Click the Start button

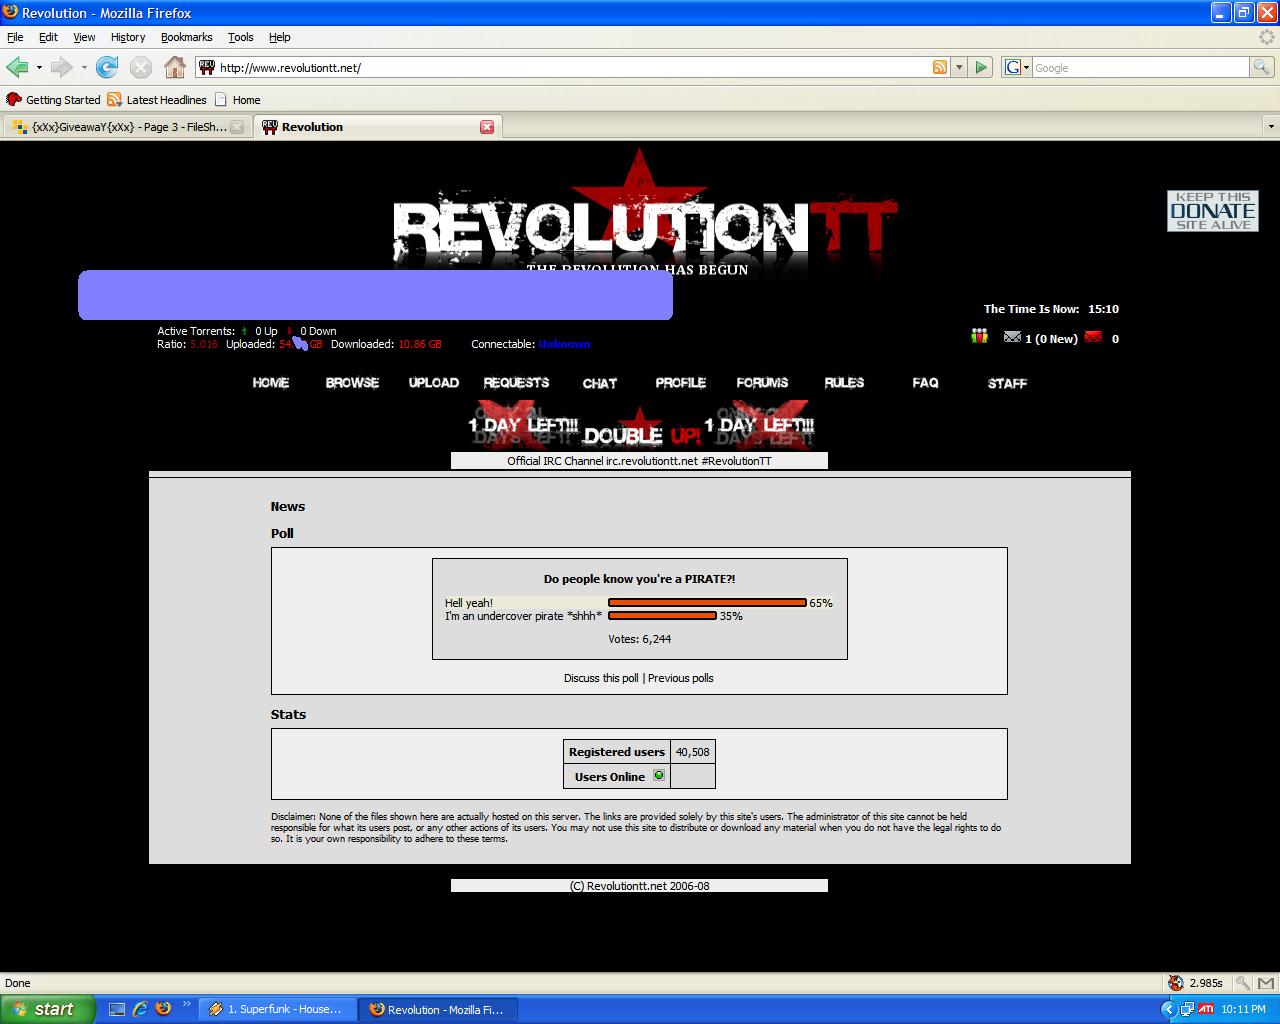click(48, 1009)
